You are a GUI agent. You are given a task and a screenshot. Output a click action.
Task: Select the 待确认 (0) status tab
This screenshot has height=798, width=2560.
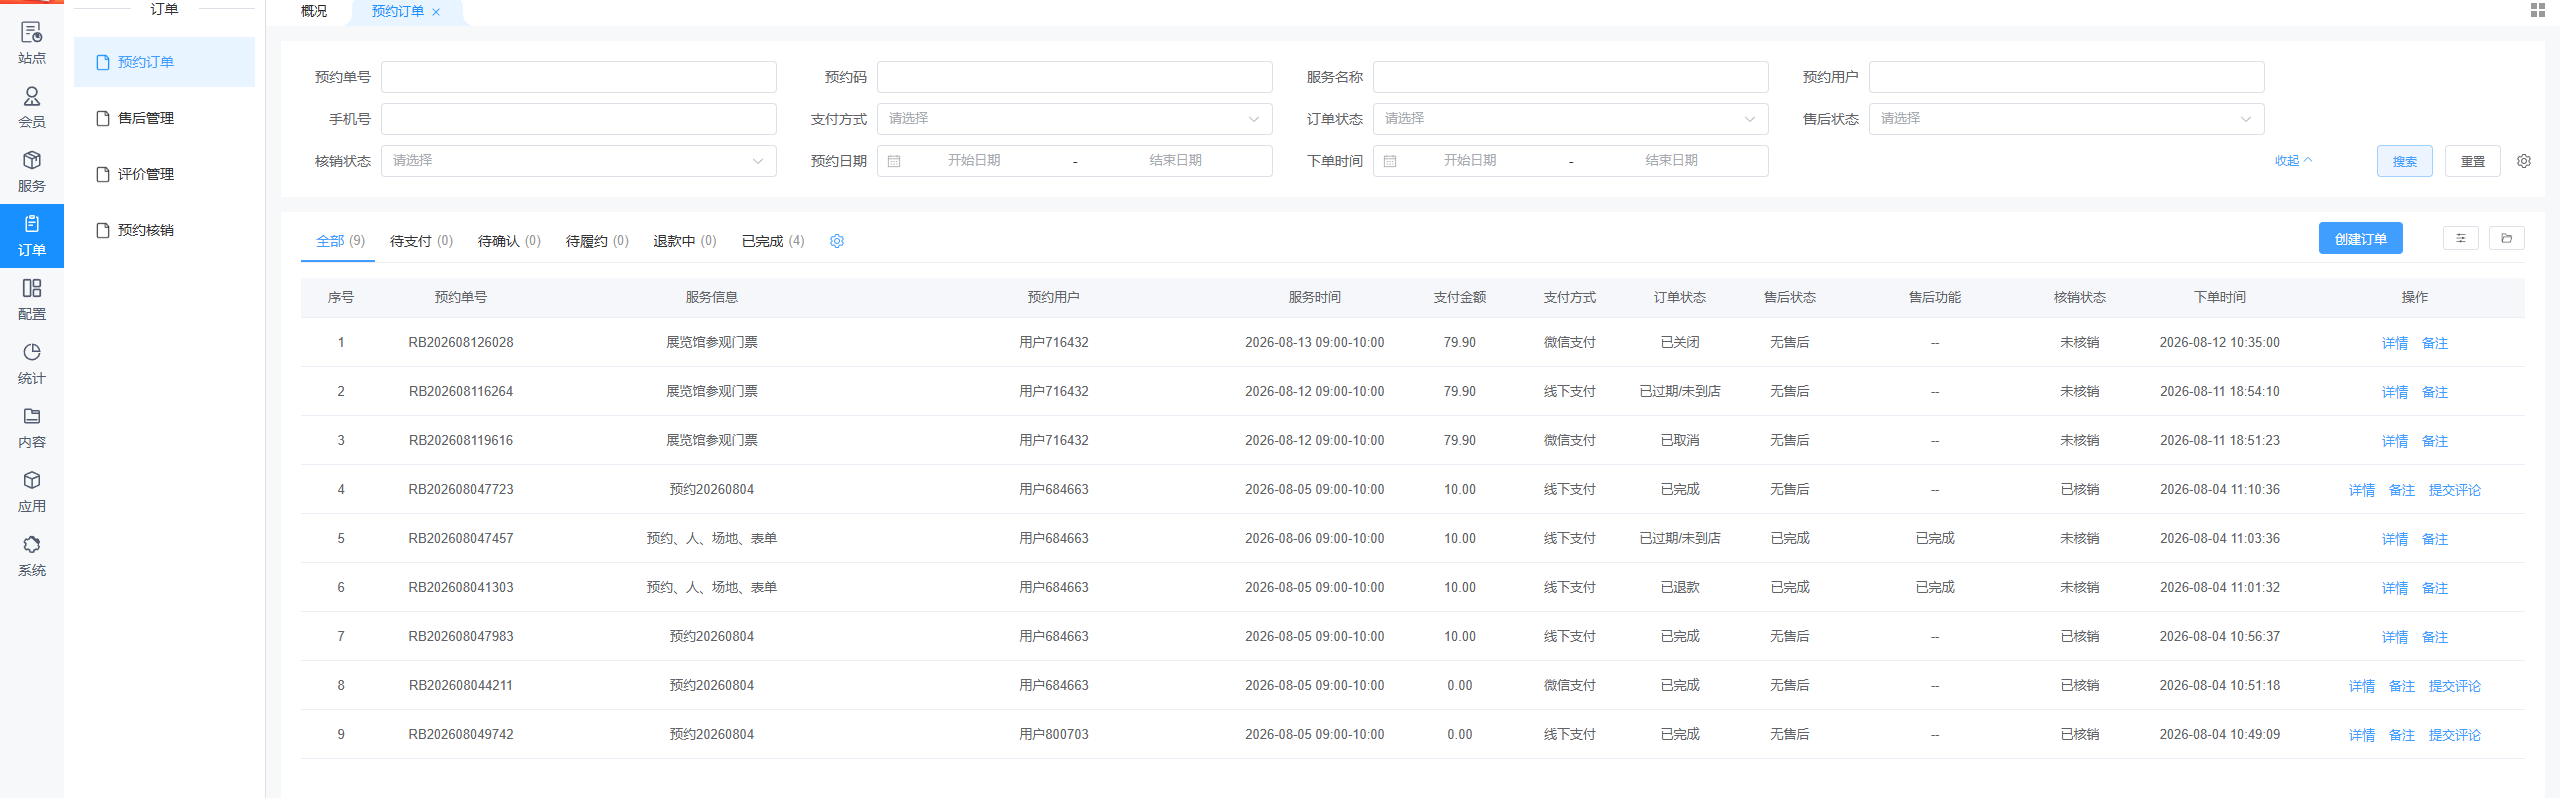point(509,241)
